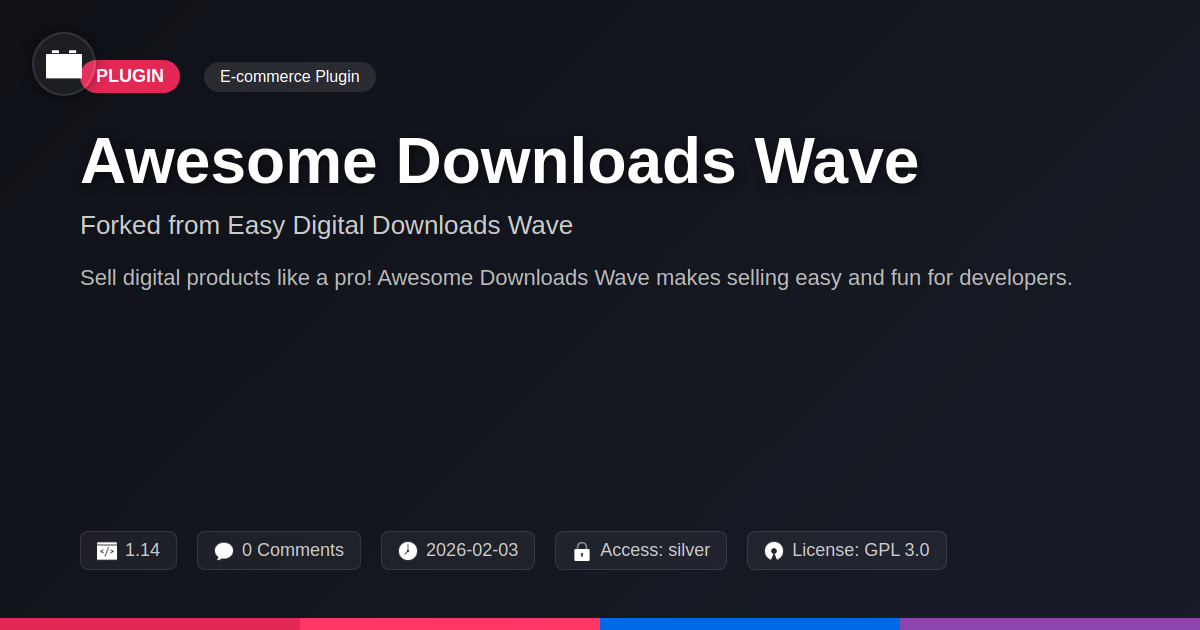Click the blue segment of bottom color bar
Viewport: 1200px width, 630px height.
coord(750,624)
